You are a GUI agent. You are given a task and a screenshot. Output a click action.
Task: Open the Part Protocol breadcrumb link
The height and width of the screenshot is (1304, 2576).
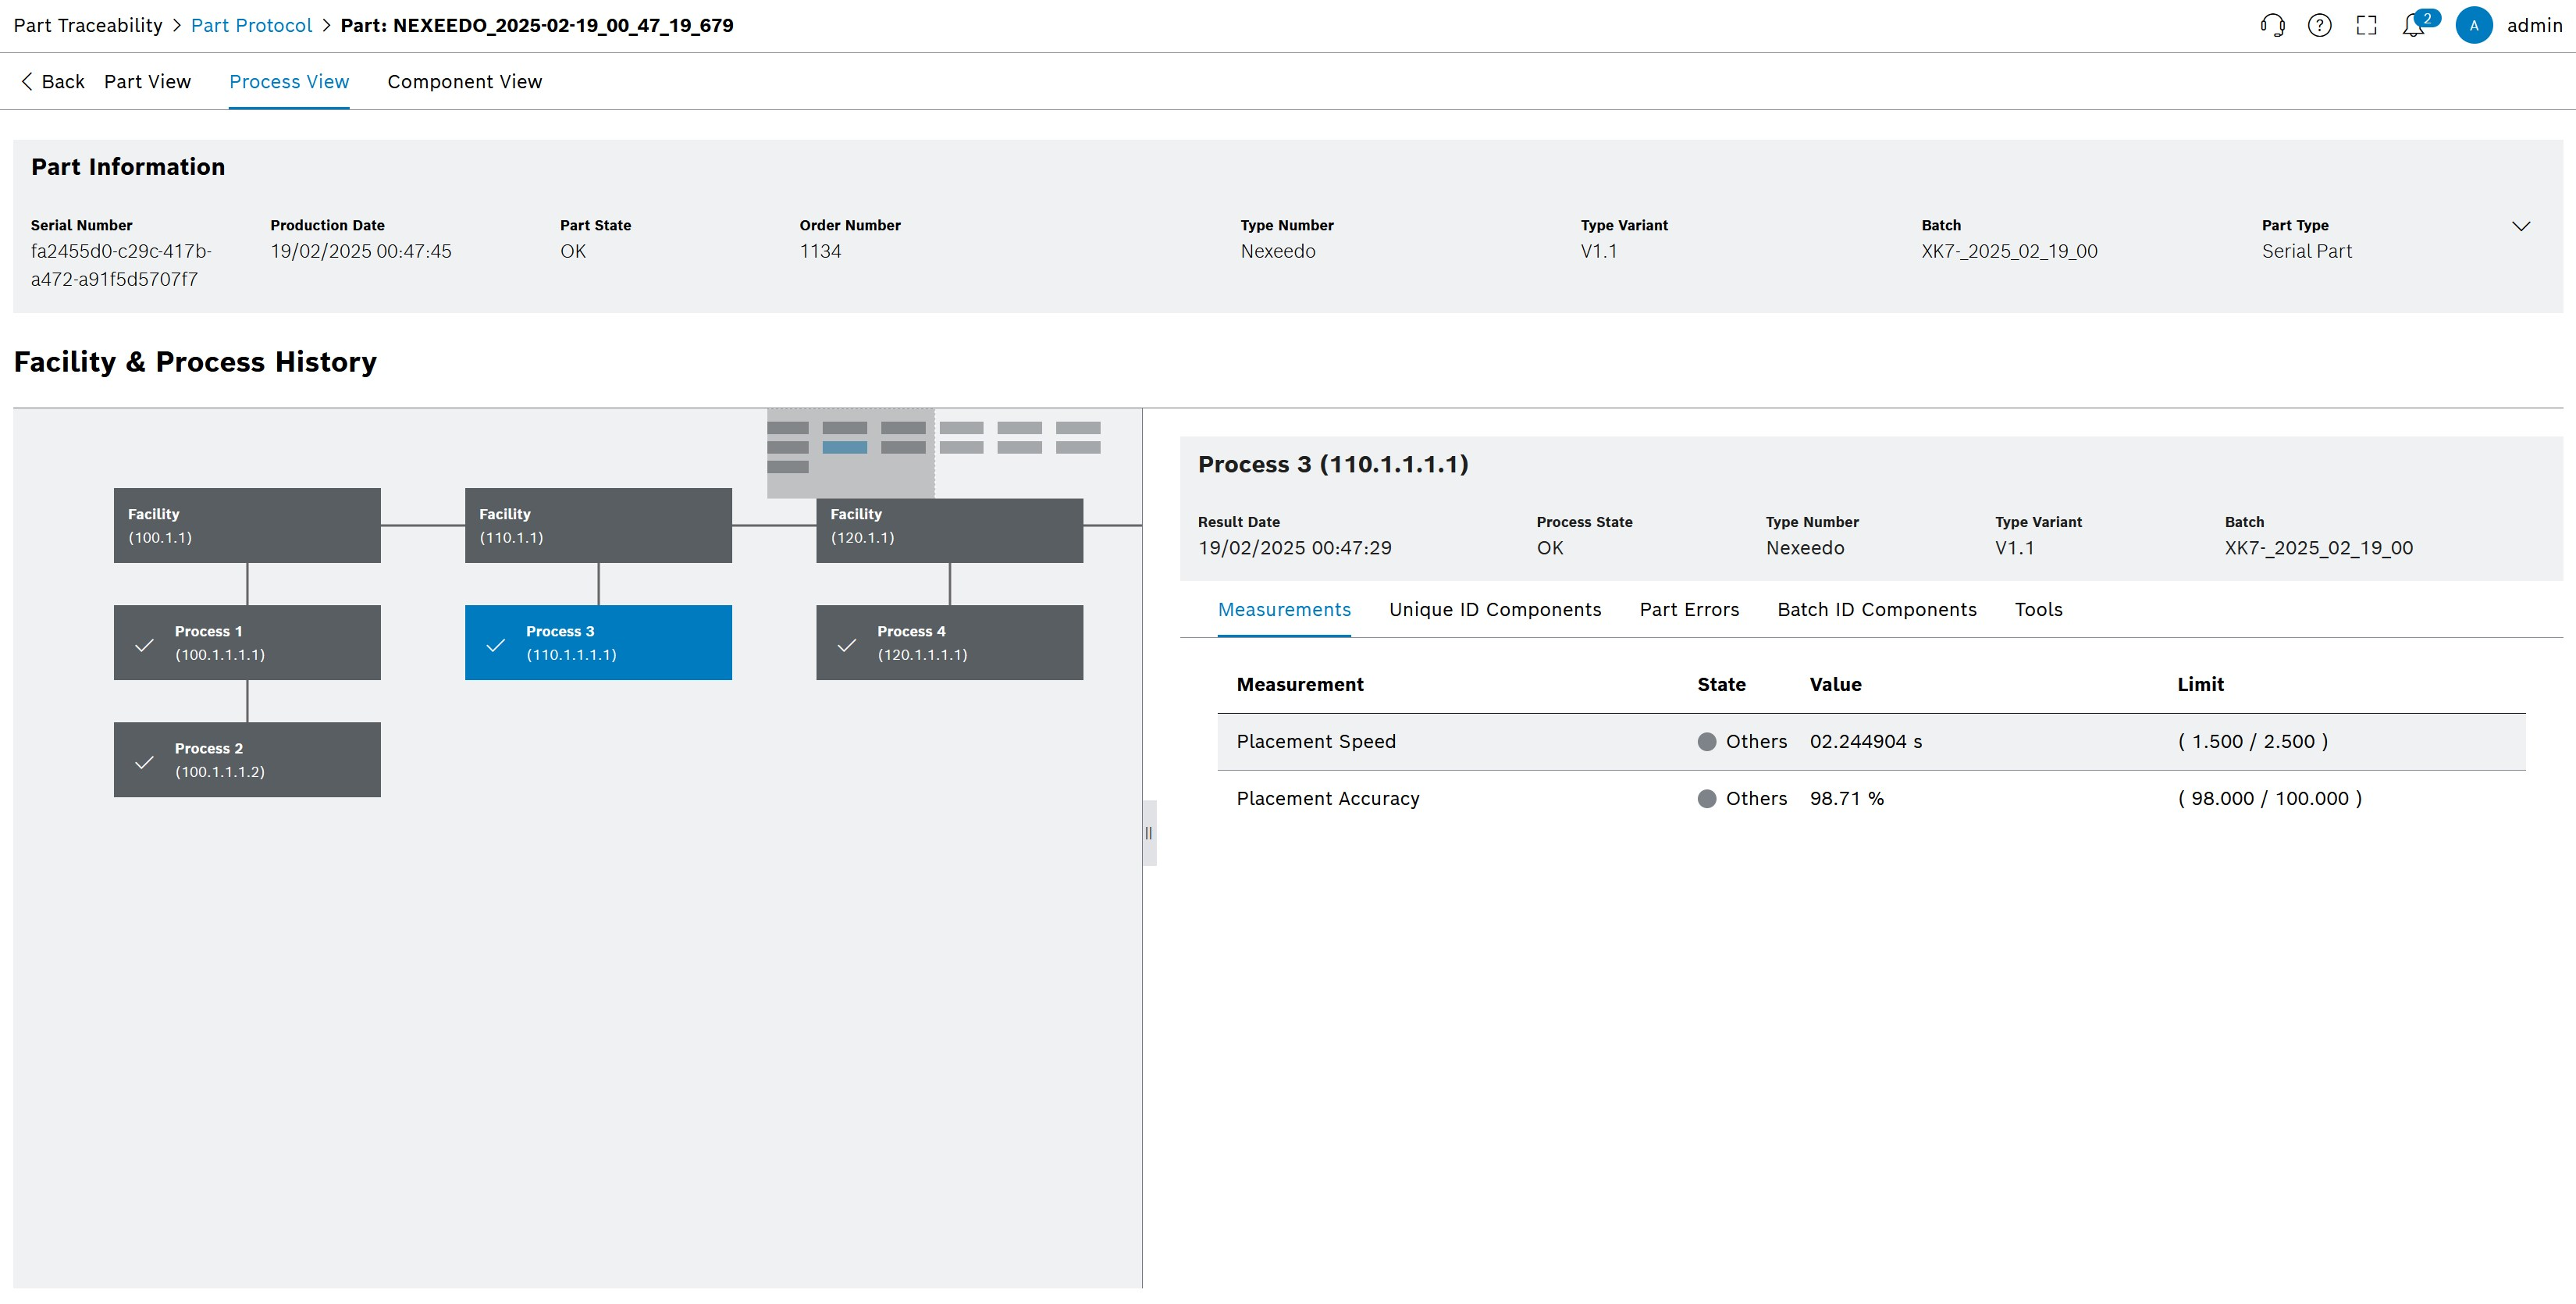click(251, 25)
